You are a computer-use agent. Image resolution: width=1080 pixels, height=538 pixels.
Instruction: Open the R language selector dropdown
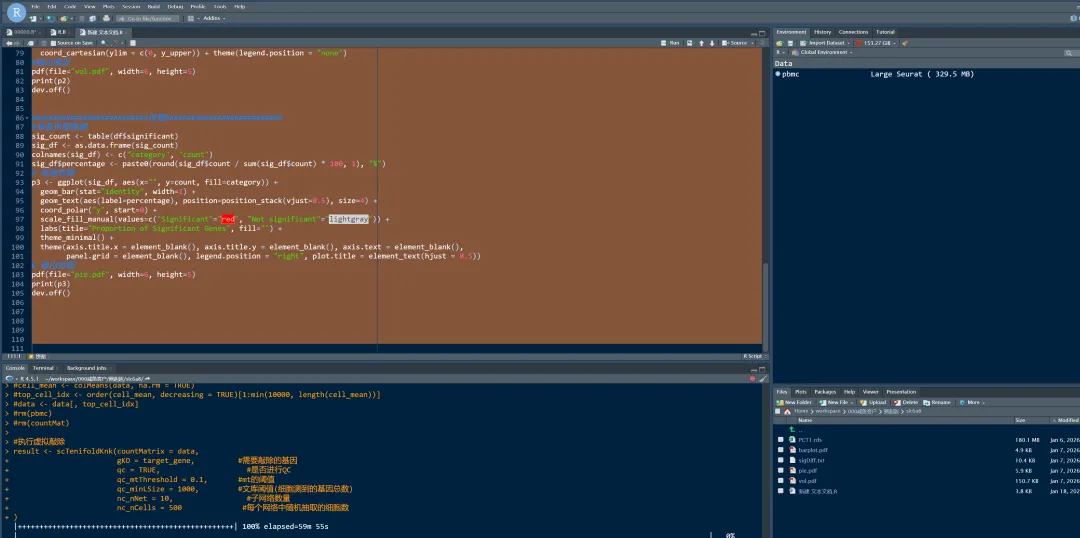[780, 52]
